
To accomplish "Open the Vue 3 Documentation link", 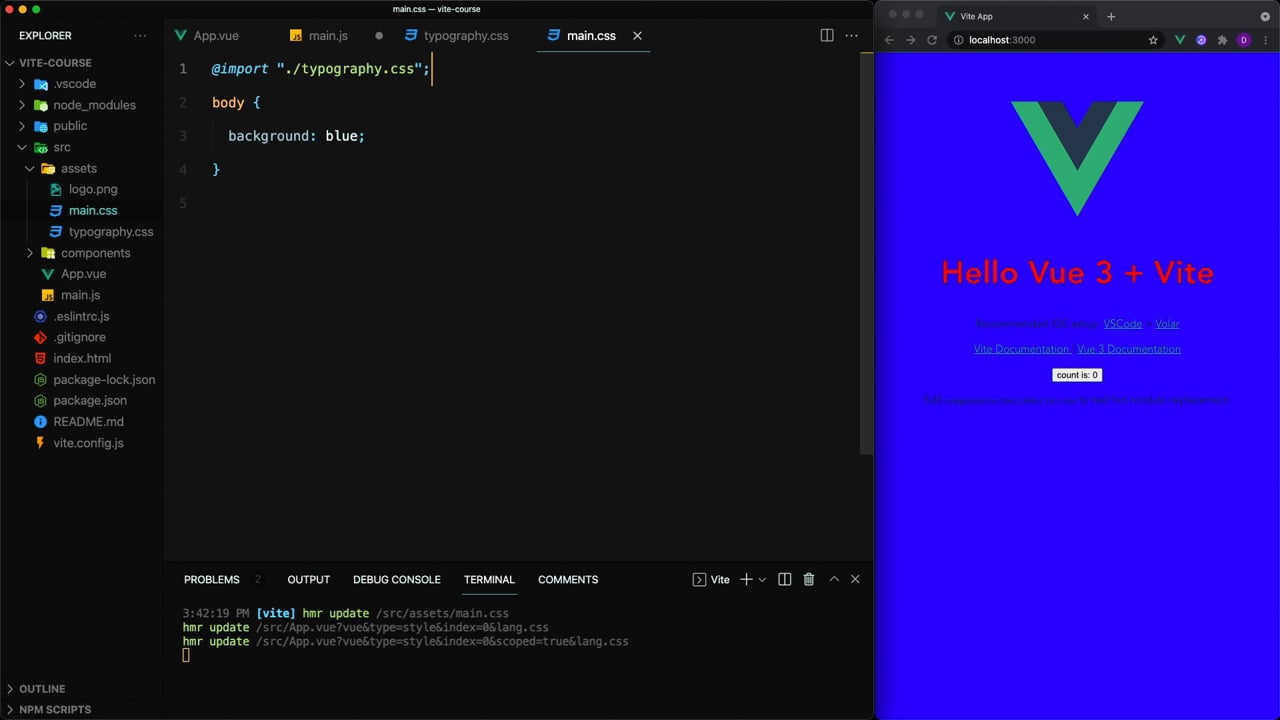I will click(1129, 349).
